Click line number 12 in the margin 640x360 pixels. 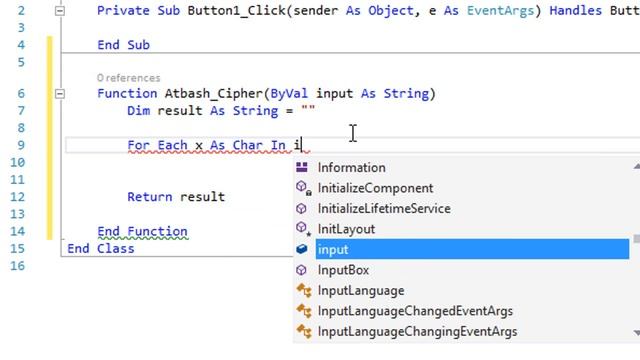(x=18, y=197)
